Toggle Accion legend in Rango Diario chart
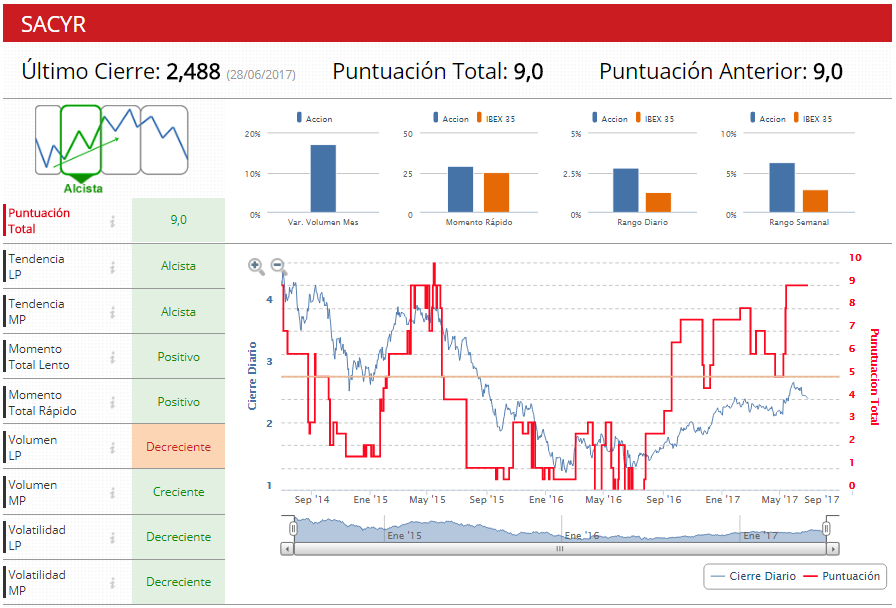 [610, 118]
